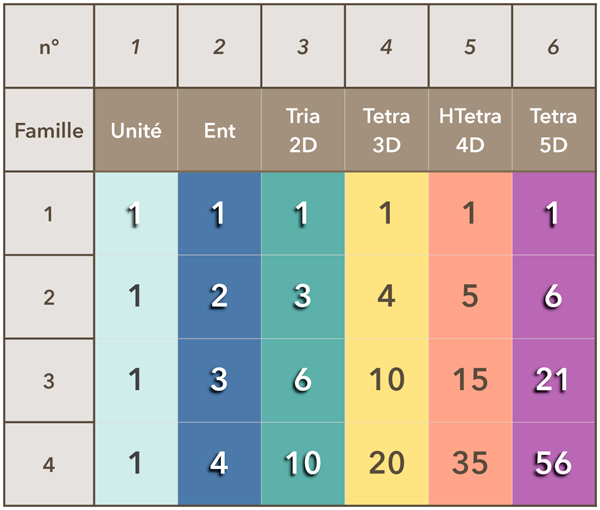This screenshot has height=510, width=600.
Task: Click the 'HTetra 4D' column header
Action: pos(470,131)
